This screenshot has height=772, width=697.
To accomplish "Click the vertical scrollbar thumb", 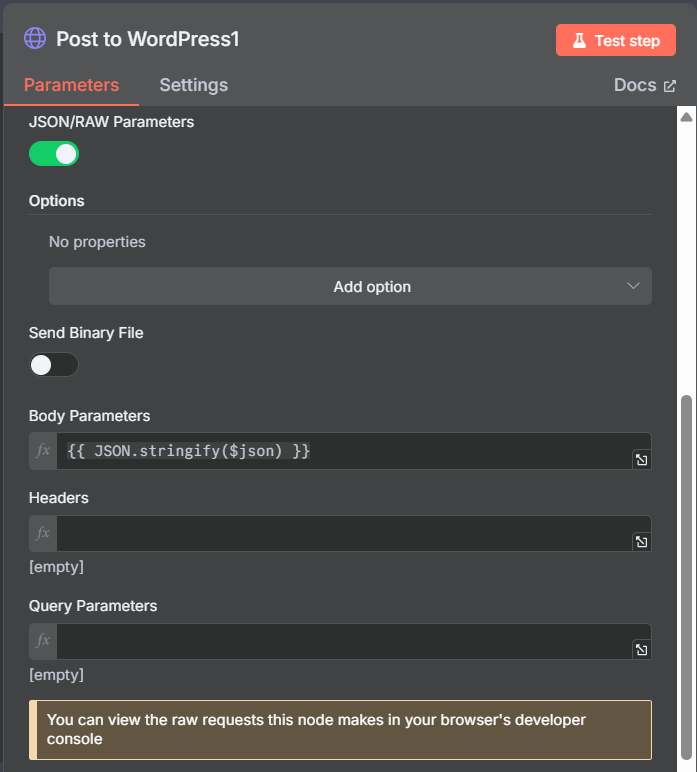I will (686, 577).
